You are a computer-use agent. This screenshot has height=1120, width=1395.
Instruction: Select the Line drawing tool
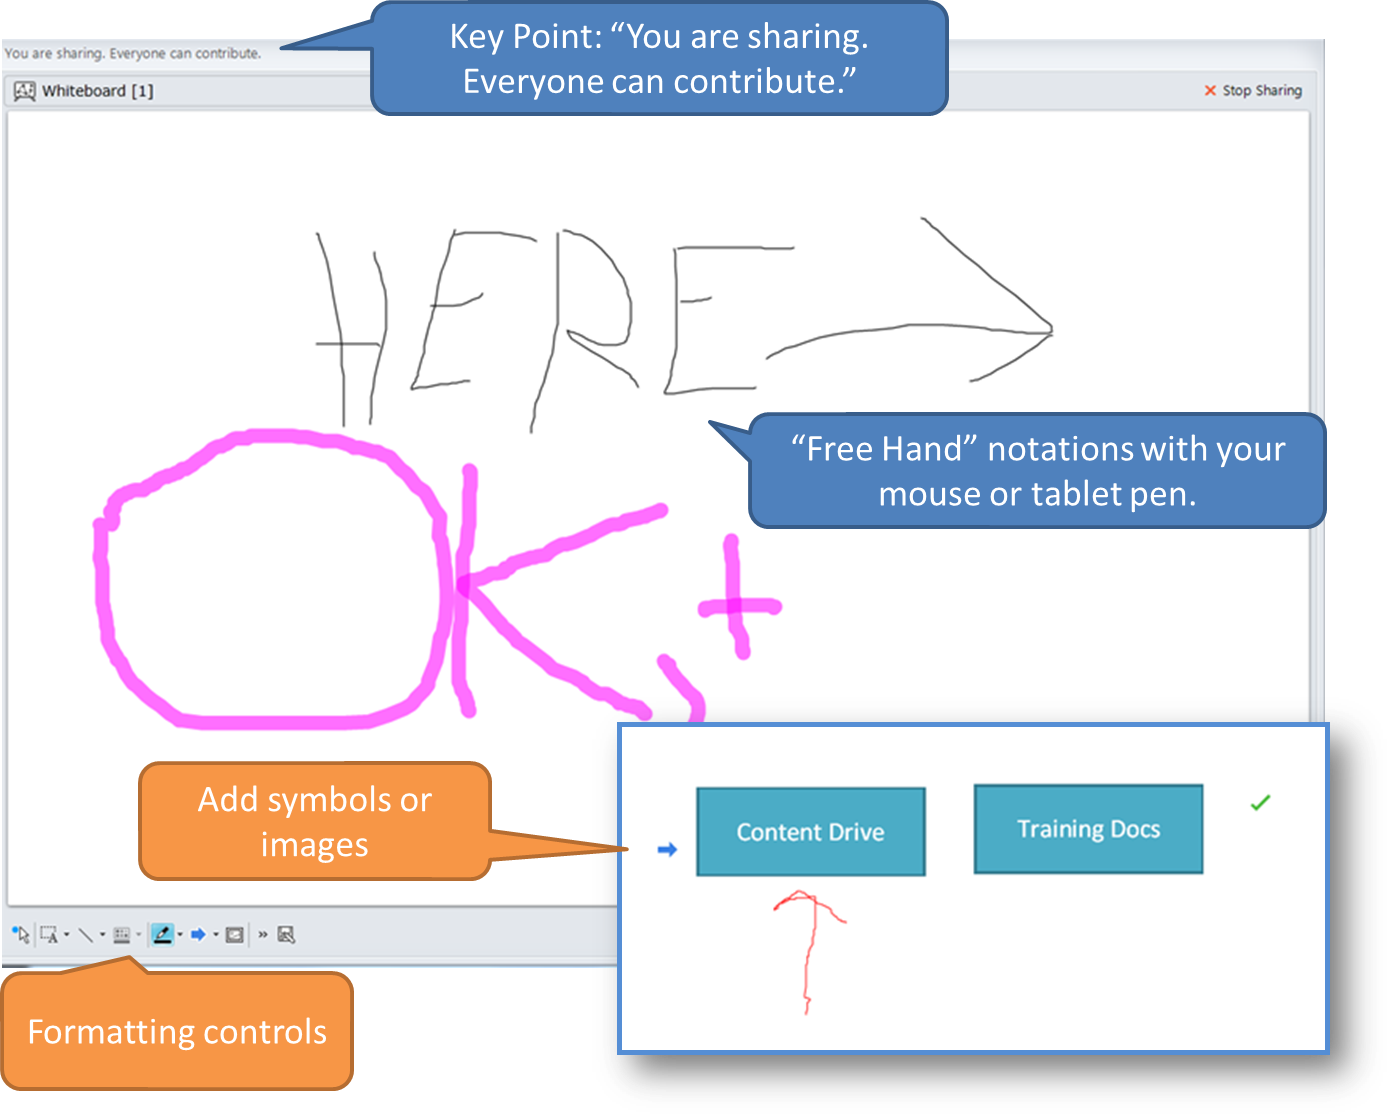86,935
